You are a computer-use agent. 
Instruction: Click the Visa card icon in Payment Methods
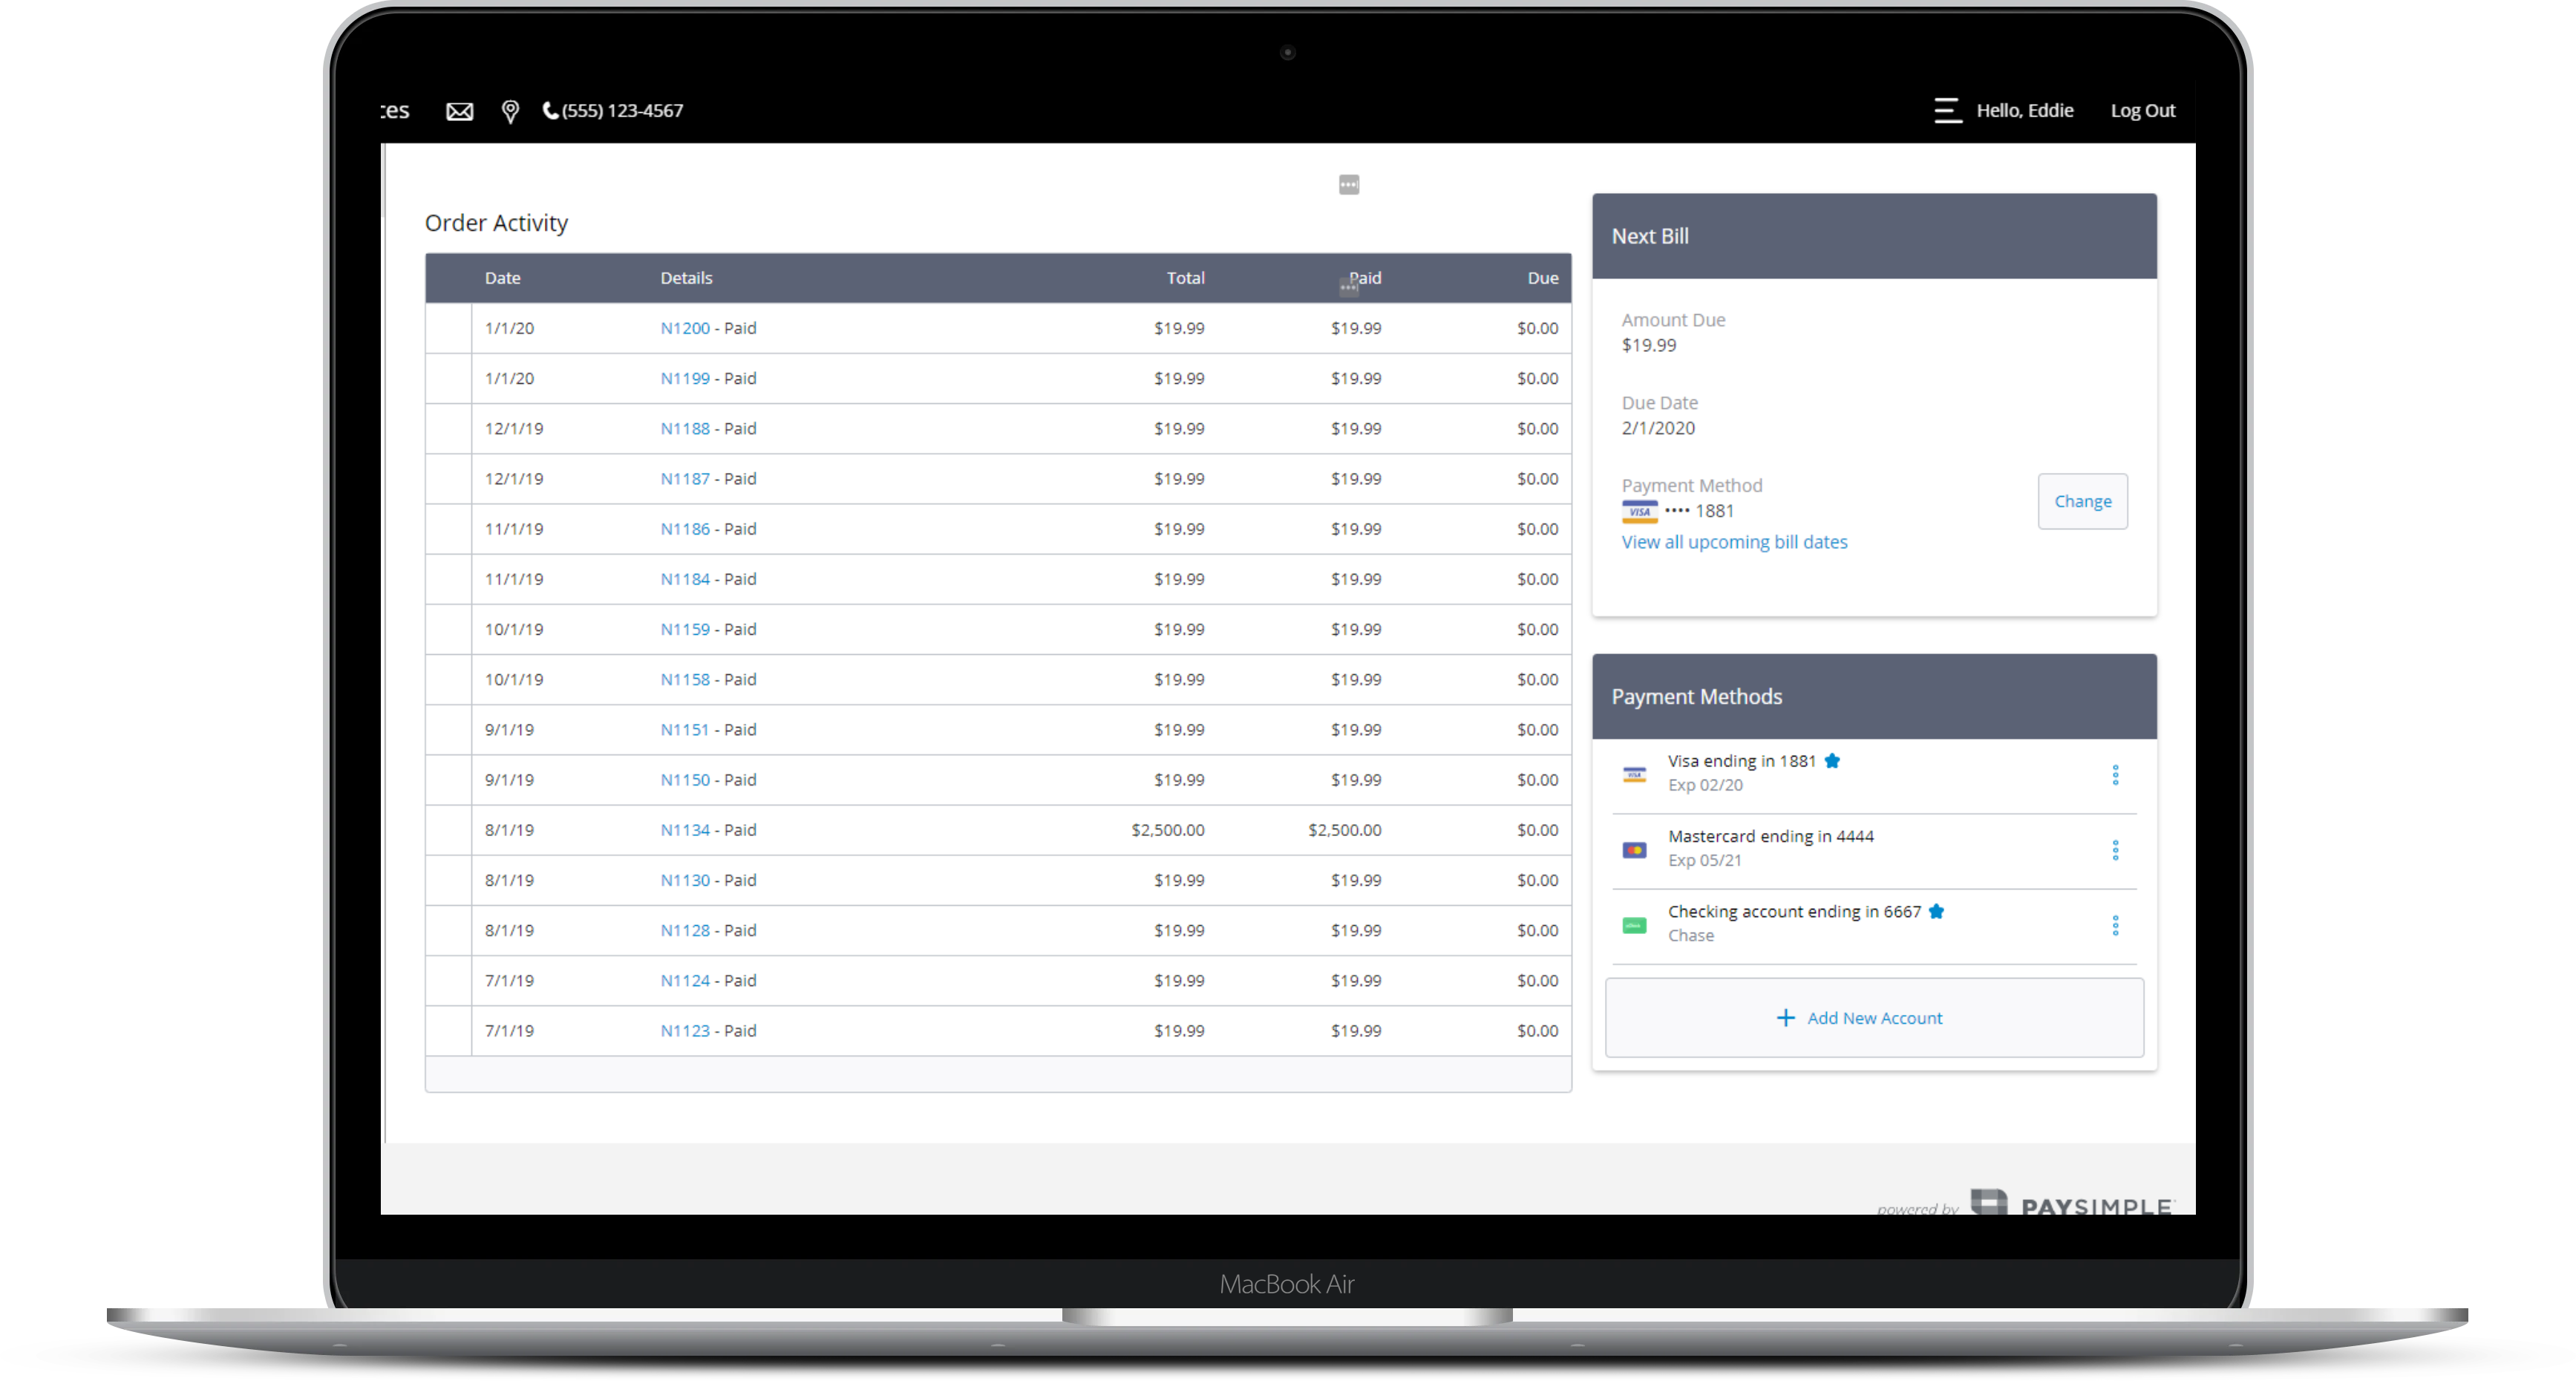point(1634,775)
